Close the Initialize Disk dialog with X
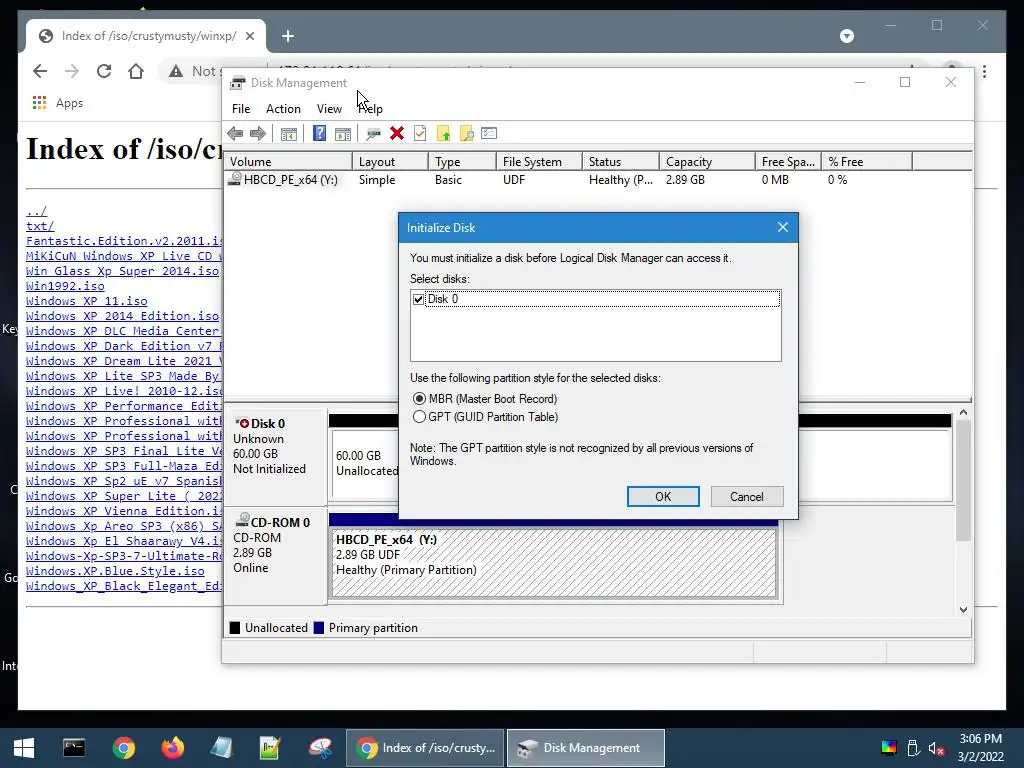Viewport: 1024px width, 768px height. 782,227
